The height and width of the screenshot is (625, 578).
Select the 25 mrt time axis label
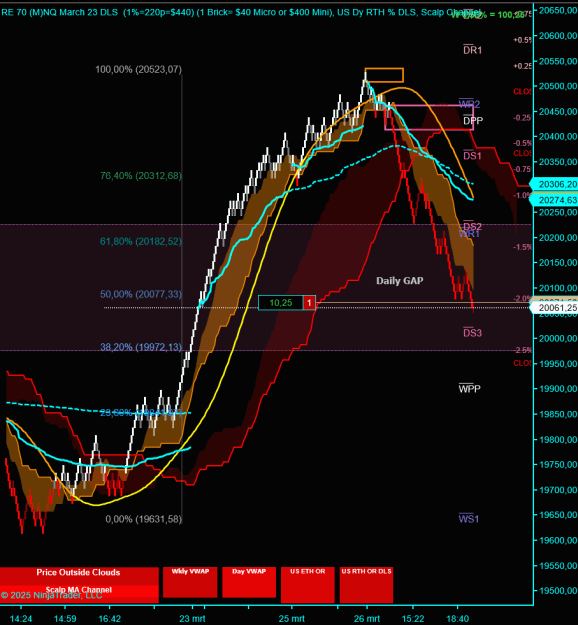292,619
